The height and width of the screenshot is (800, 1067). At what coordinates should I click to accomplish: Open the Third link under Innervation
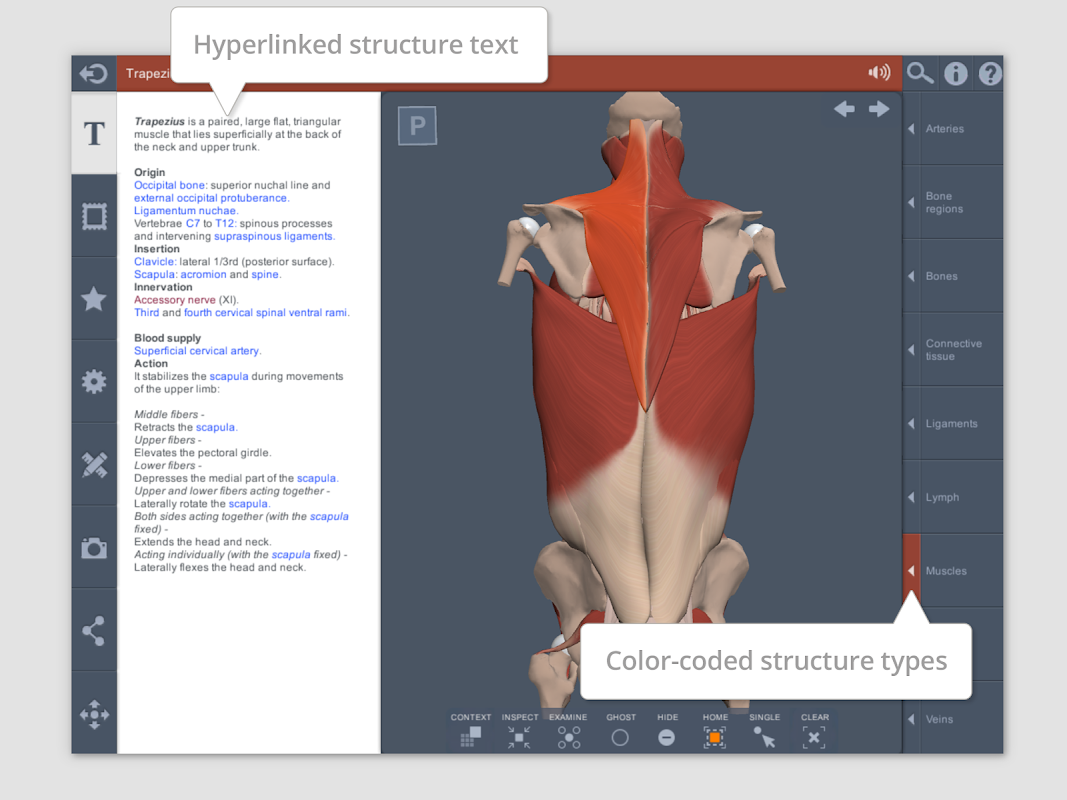pyautogui.click(x=146, y=313)
